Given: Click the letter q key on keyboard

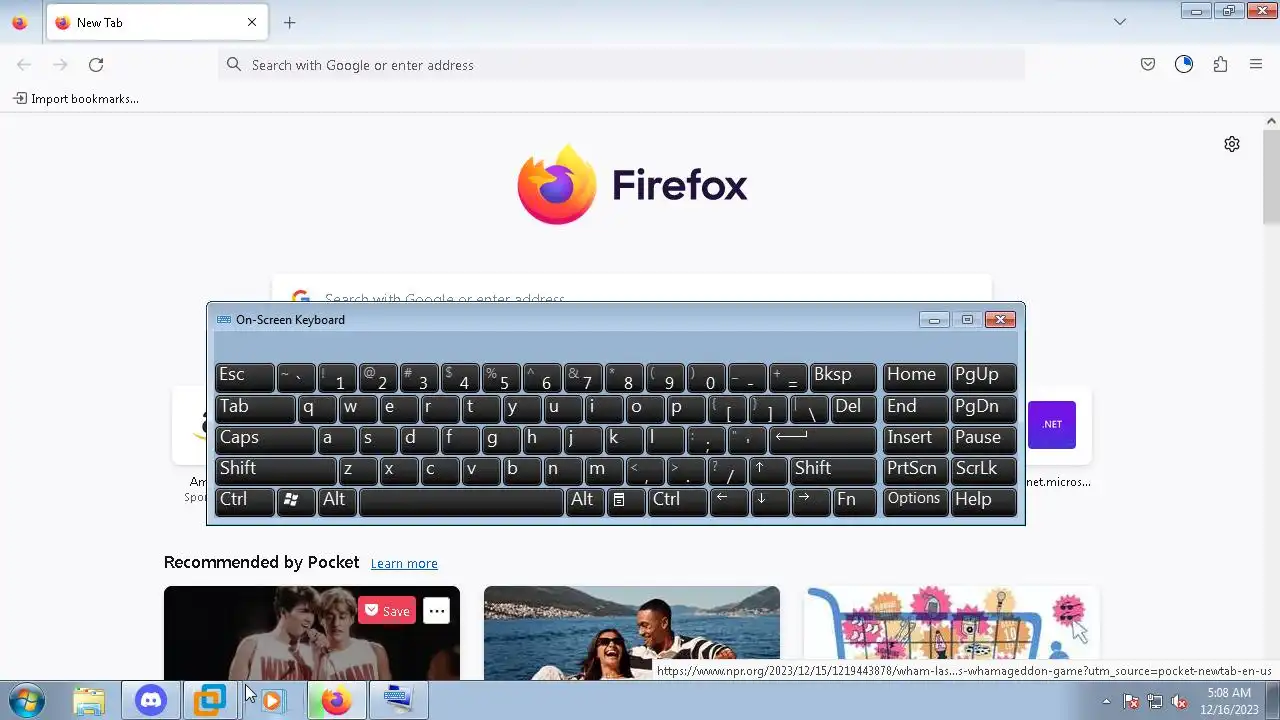Looking at the screenshot, I should [x=317, y=408].
